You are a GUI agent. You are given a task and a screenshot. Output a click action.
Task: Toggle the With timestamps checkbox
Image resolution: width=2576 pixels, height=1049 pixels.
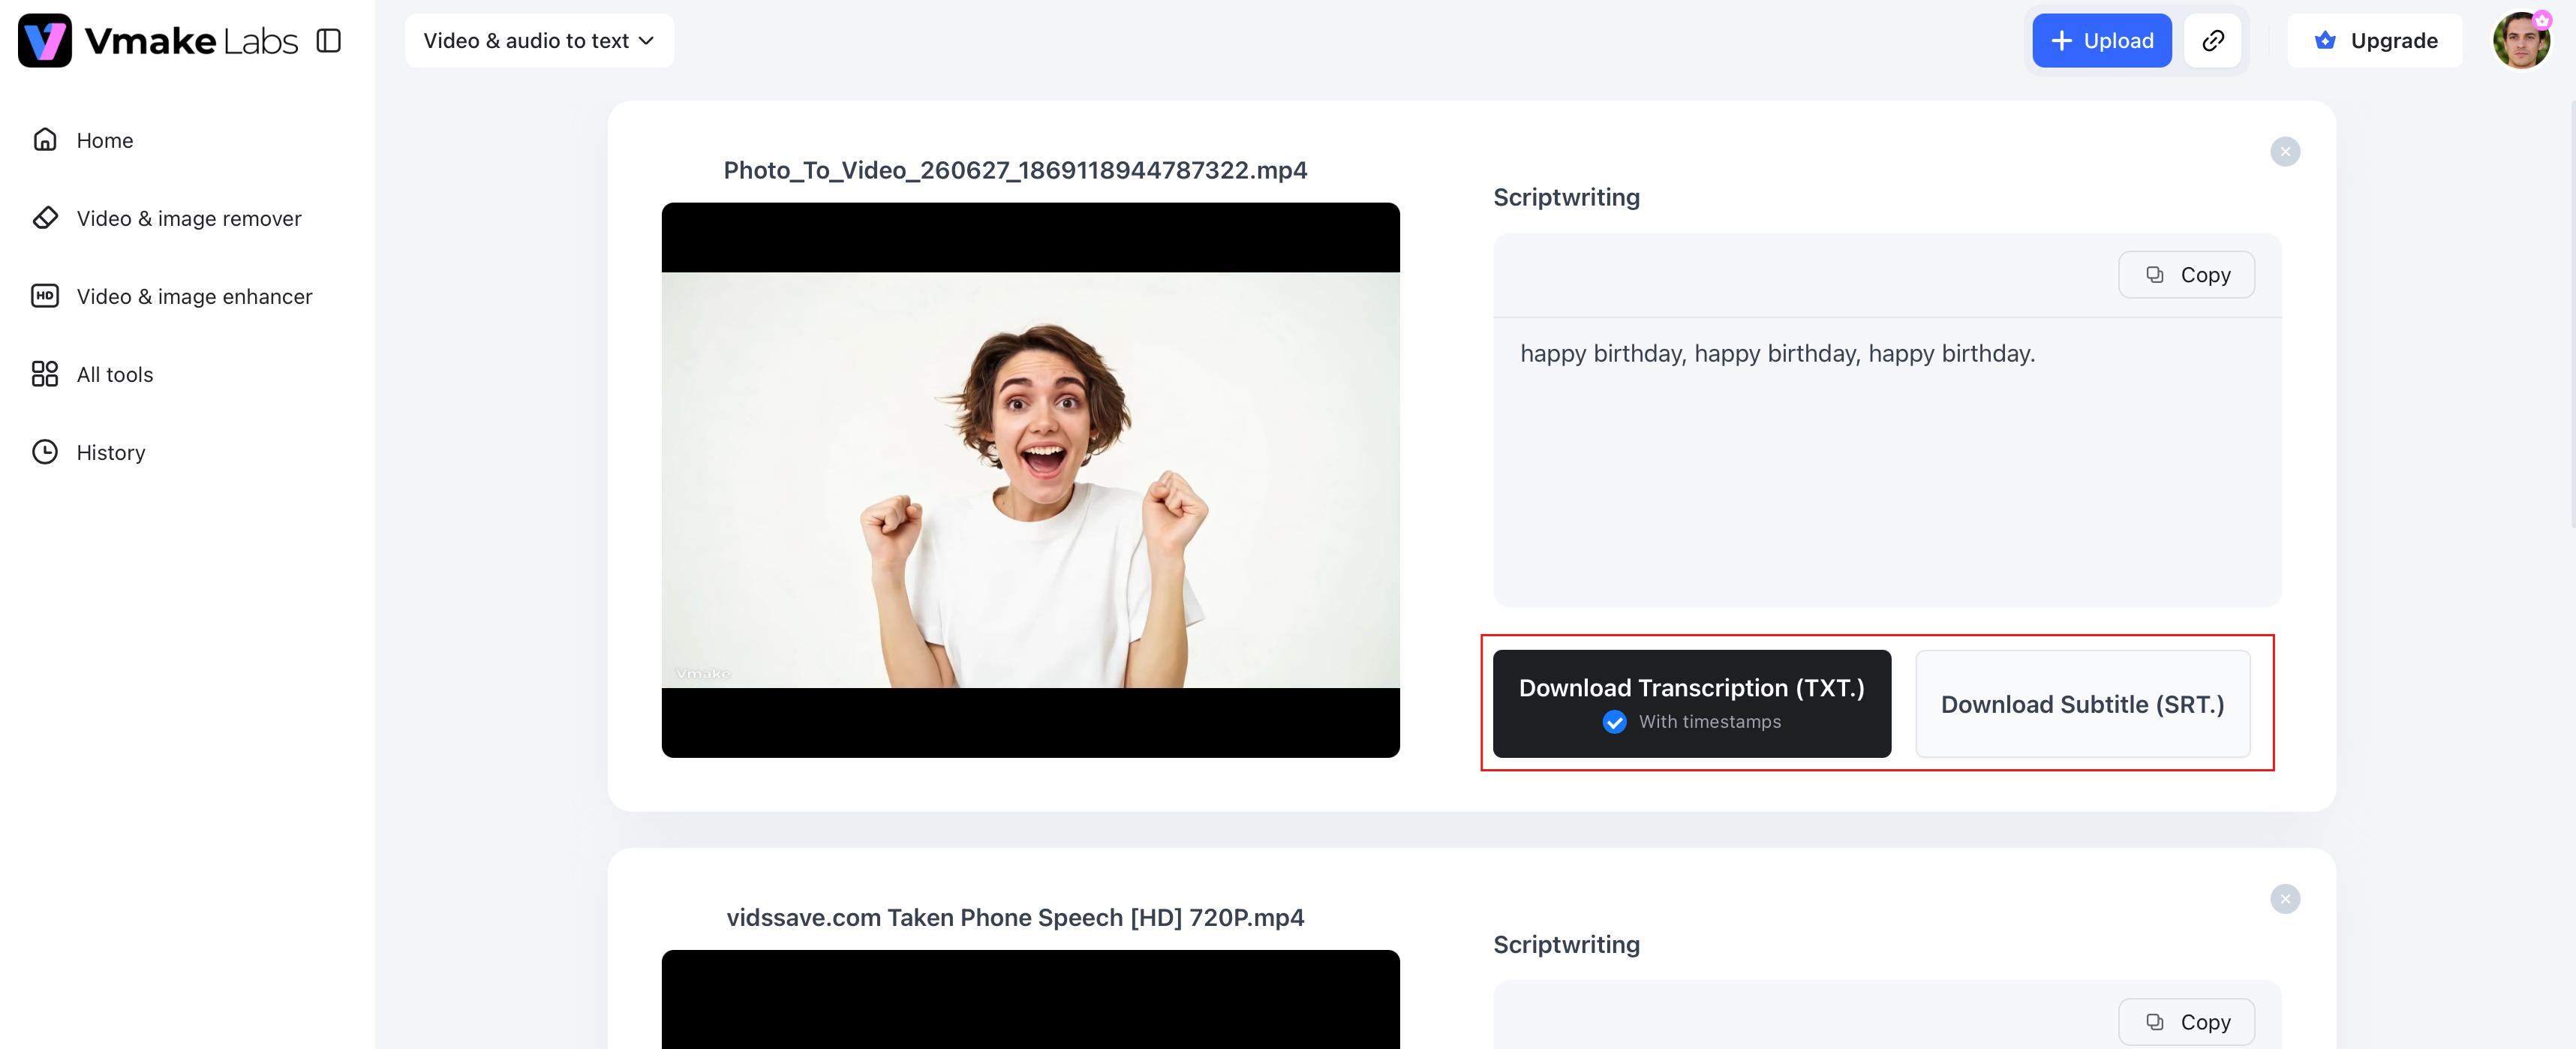pyautogui.click(x=1614, y=722)
